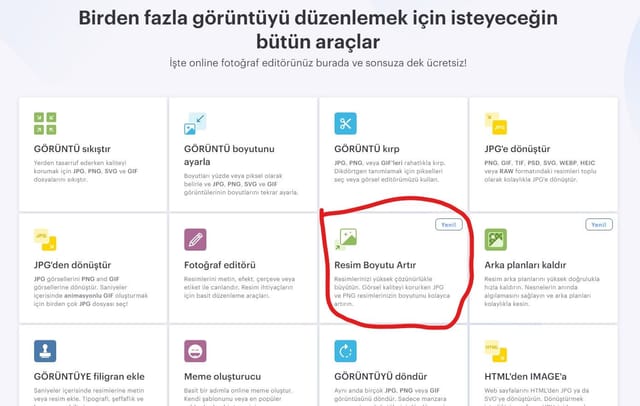Open the yellow JPG'e dönüştür icon
The image size is (640, 406).
[x=496, y=123]
